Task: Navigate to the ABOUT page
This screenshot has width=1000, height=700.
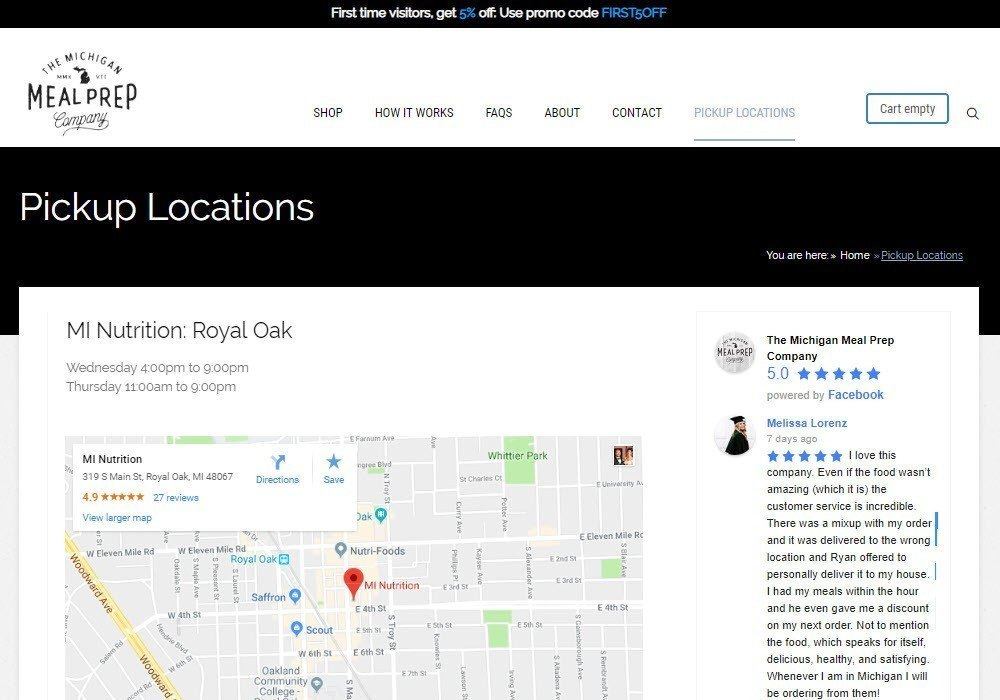Action: [562, 113]
